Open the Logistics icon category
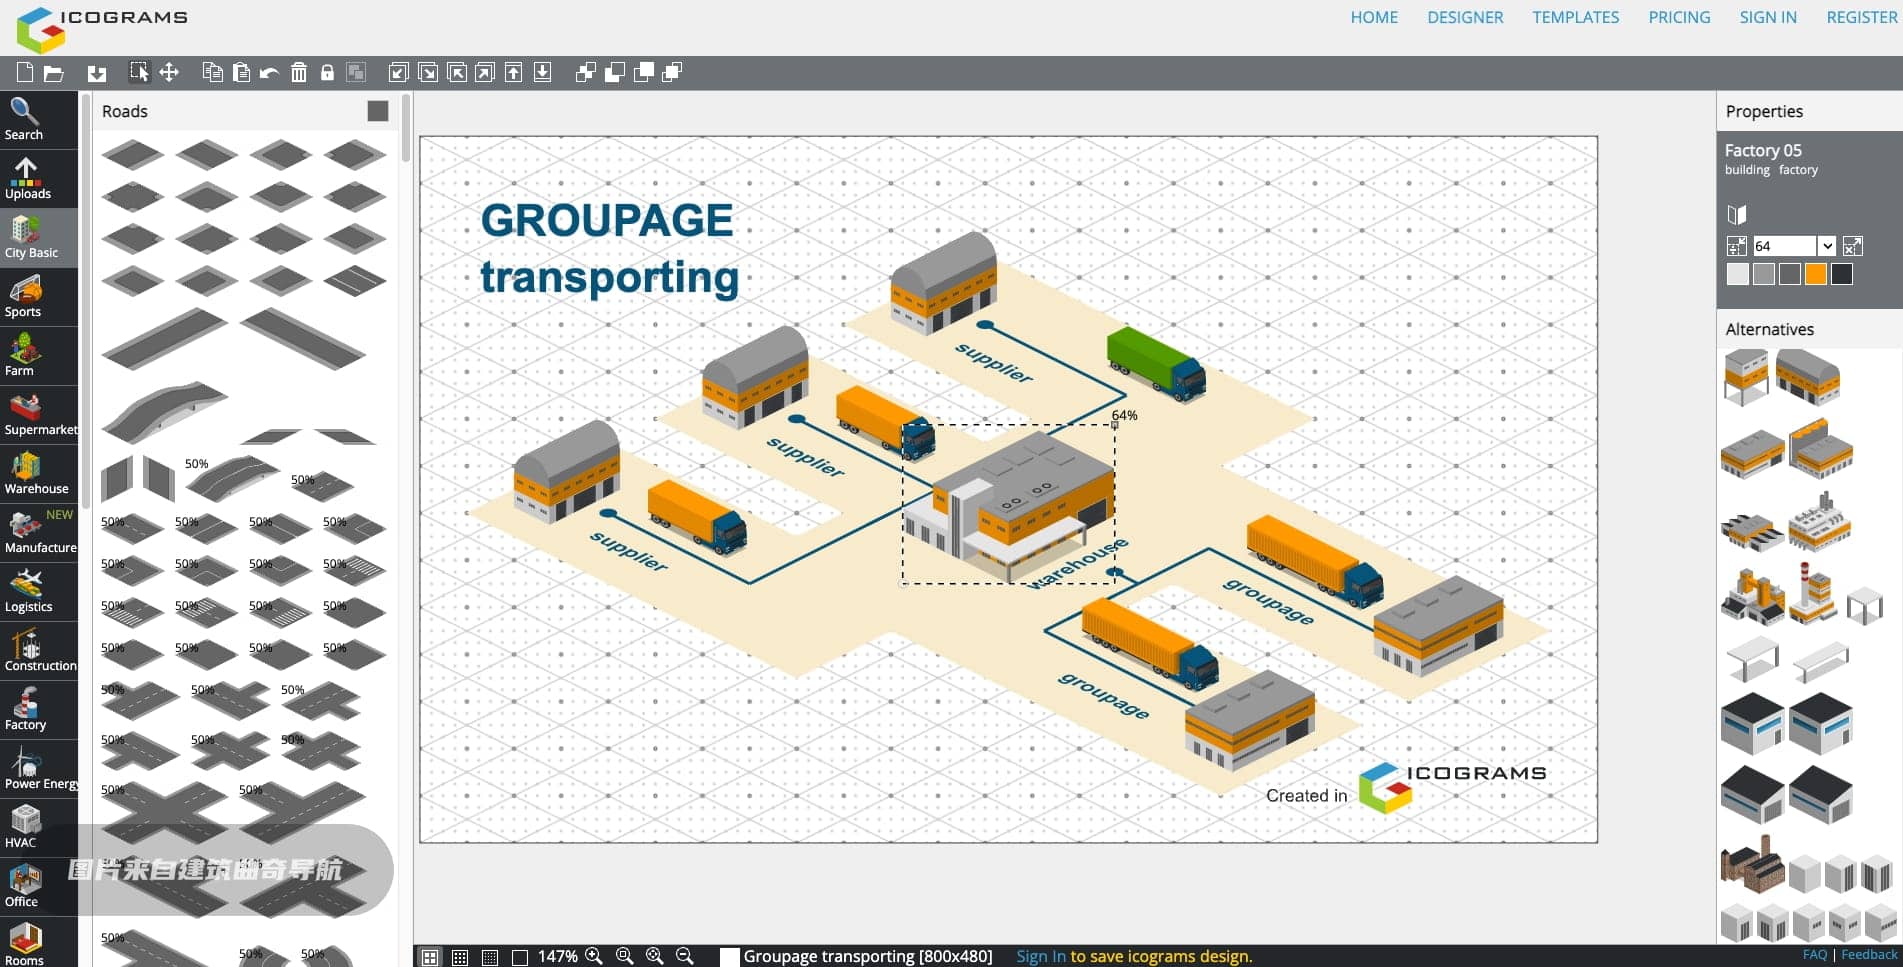The height and width of the screenshot is (967, 1903). 29,591
